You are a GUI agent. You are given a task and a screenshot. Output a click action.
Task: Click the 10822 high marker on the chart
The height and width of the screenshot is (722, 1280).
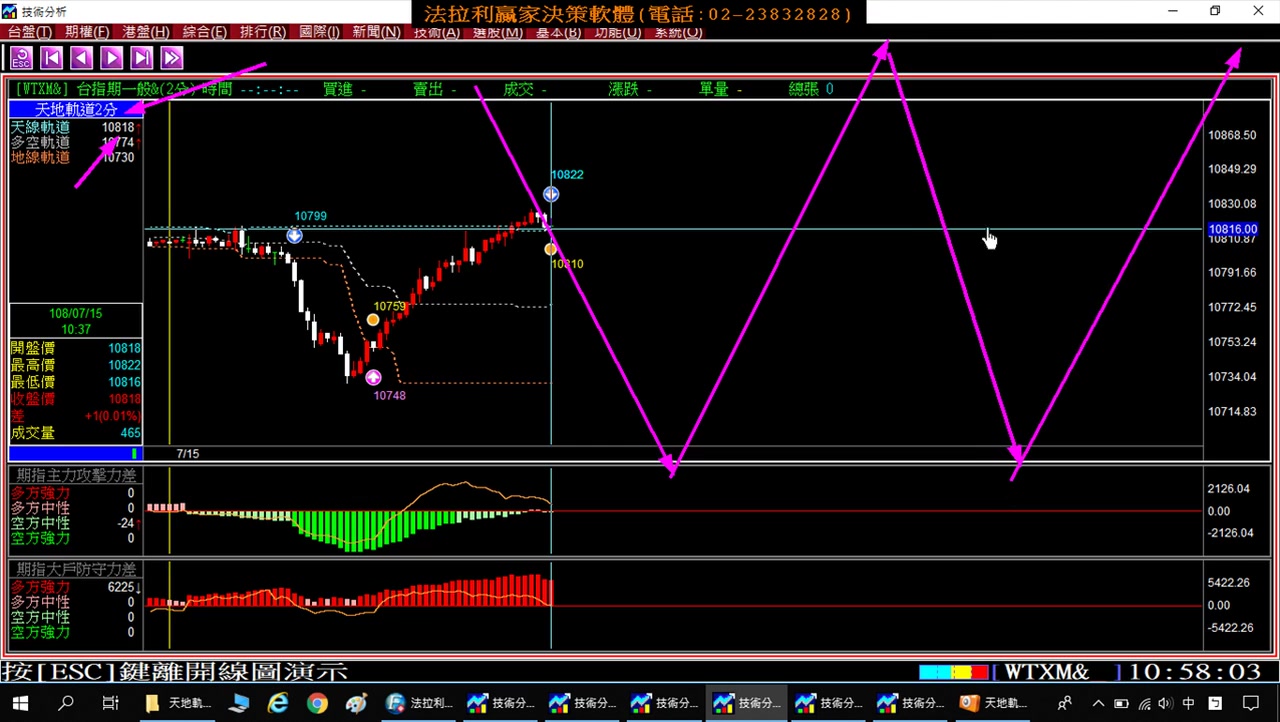point(551,194)
